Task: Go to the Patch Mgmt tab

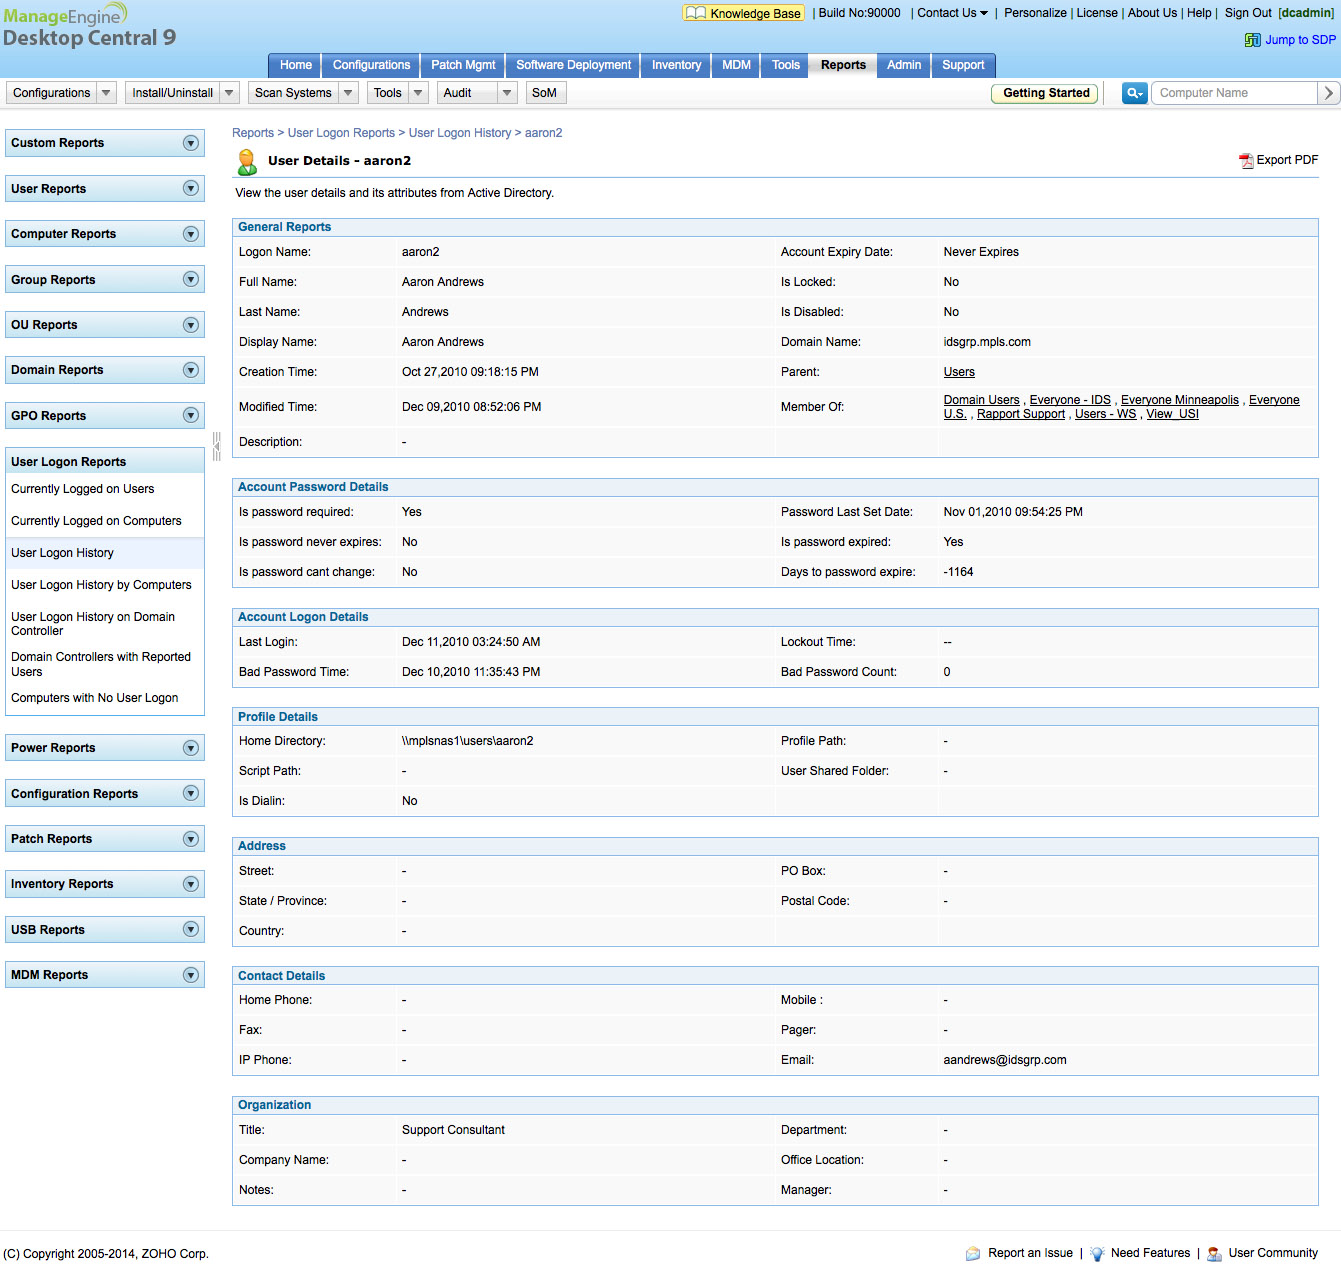Action: (x=463, y=65)
